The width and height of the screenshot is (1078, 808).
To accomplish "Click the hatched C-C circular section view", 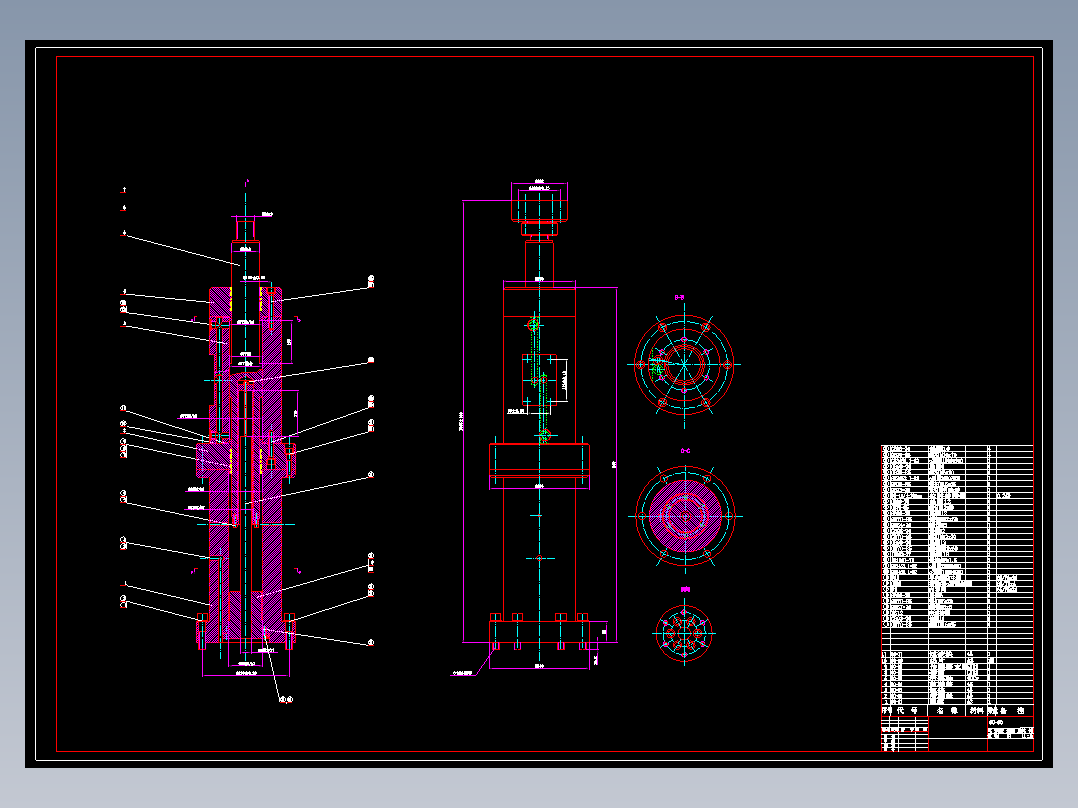I will point(685,516).
